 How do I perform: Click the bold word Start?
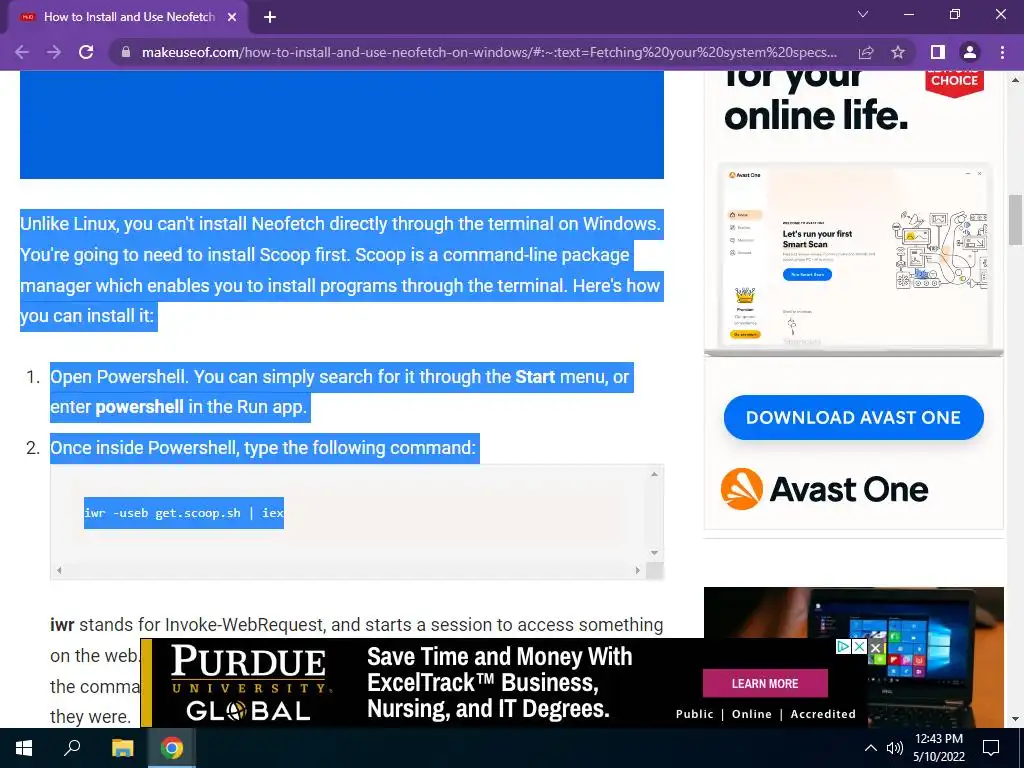[x=535, y=377]
